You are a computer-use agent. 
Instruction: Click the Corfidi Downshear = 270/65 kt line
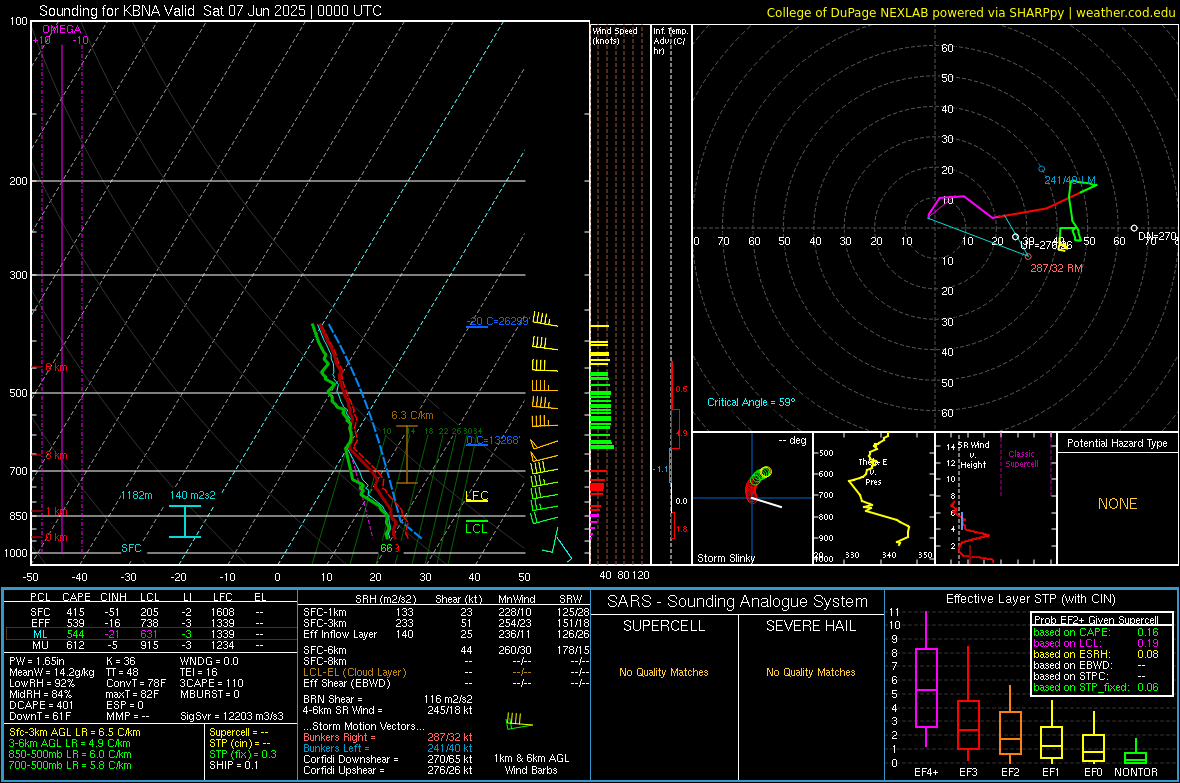click(388, 759)
